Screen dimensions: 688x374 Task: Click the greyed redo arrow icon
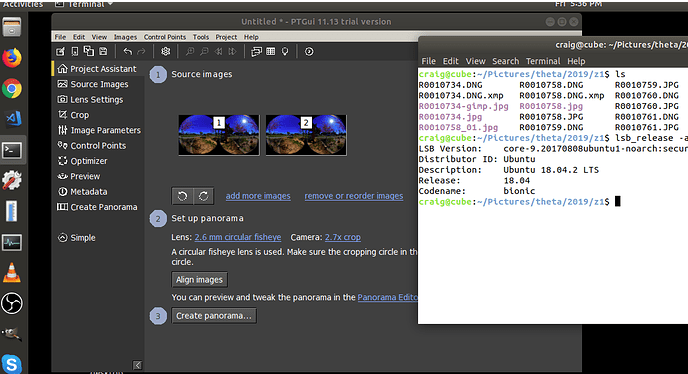tap(141, 51)
